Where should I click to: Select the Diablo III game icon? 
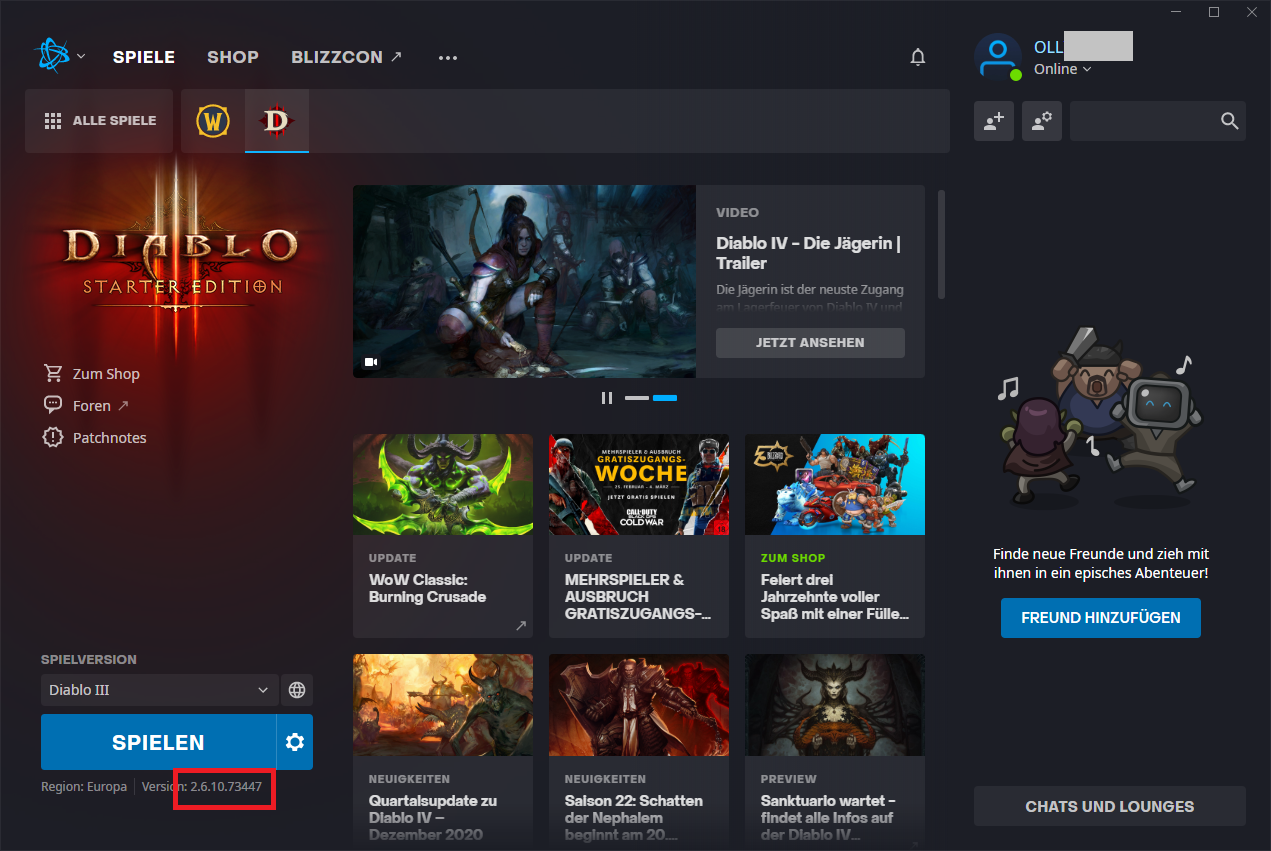(x=276, y=121)
